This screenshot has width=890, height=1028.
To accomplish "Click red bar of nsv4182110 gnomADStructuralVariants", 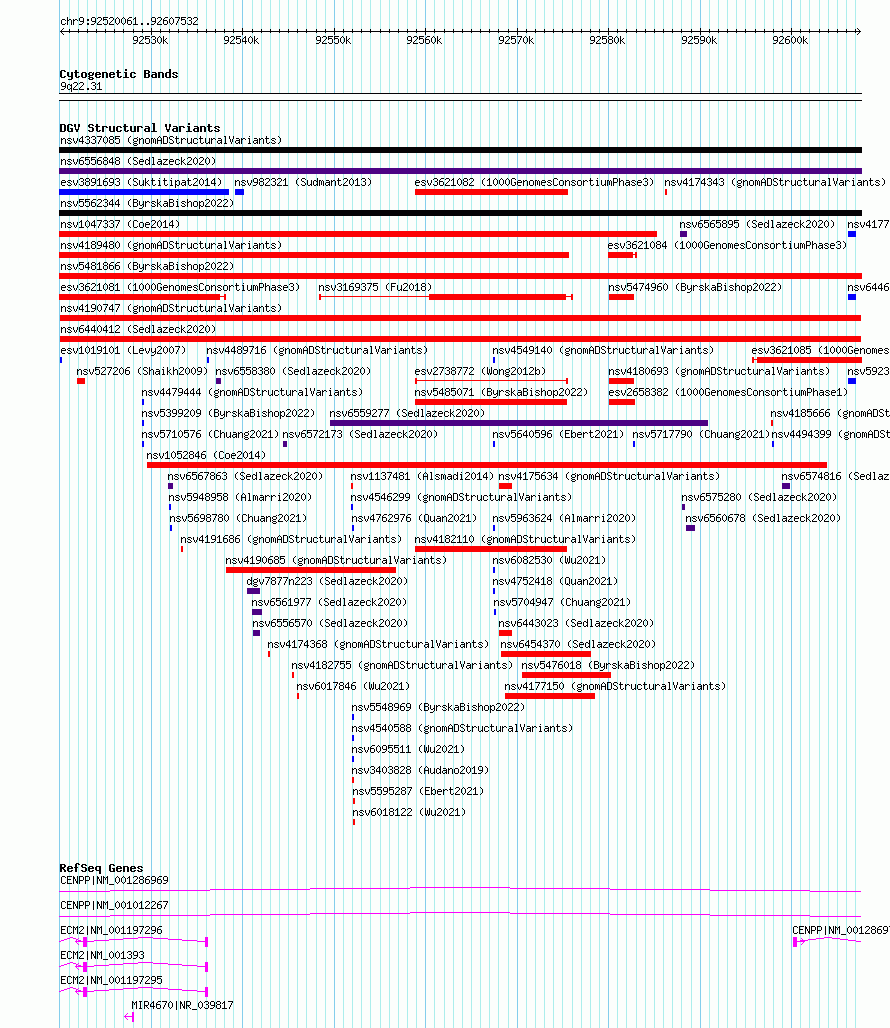I will click(x=491, y=549).
